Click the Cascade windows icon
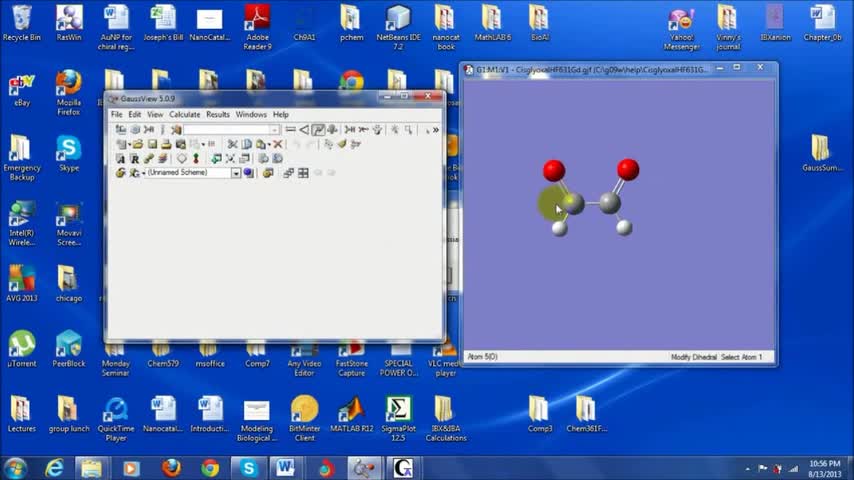The height and width of the screenshot is (480, 854). (x=288, y=173)
